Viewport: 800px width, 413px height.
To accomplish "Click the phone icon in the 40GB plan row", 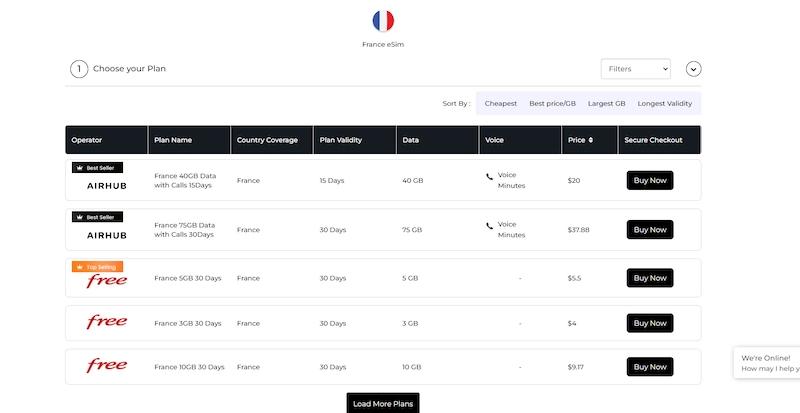I will (489, 176).
